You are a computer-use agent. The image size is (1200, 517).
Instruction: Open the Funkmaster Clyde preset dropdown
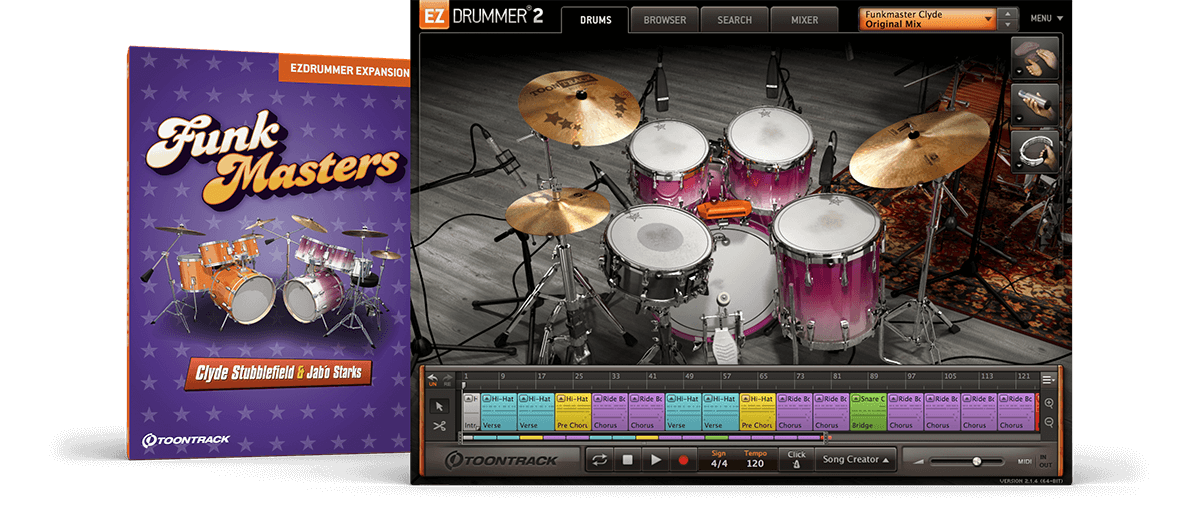pyautogui.click(x=927, y=19)
